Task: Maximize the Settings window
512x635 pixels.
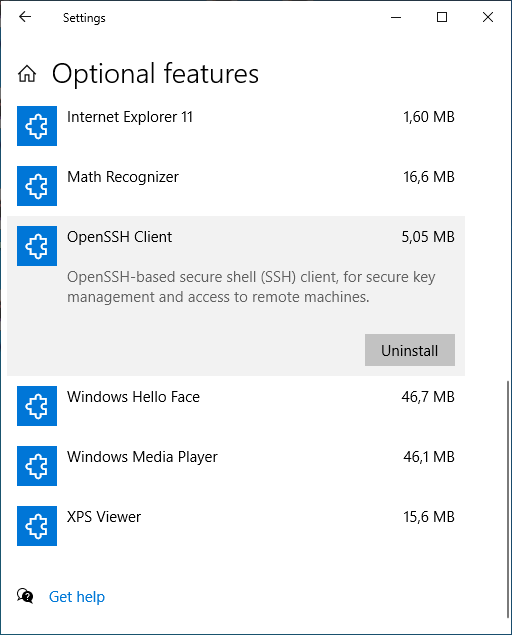Action: pyautogui.click(x=442, y=17)
